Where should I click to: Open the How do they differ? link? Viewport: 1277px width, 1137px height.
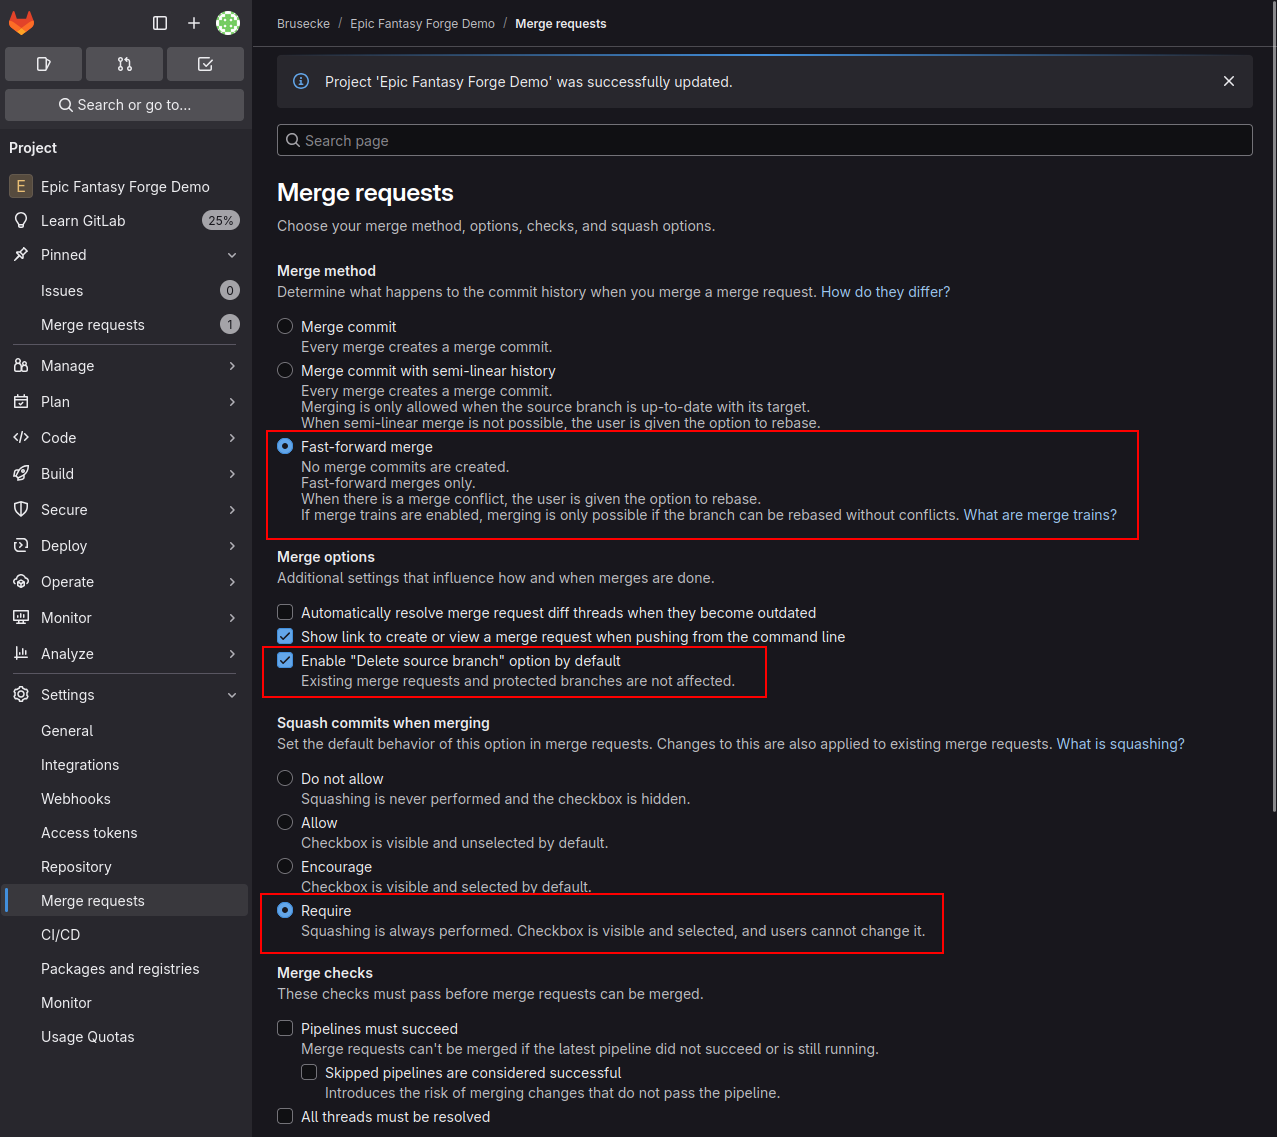(885, 292)
